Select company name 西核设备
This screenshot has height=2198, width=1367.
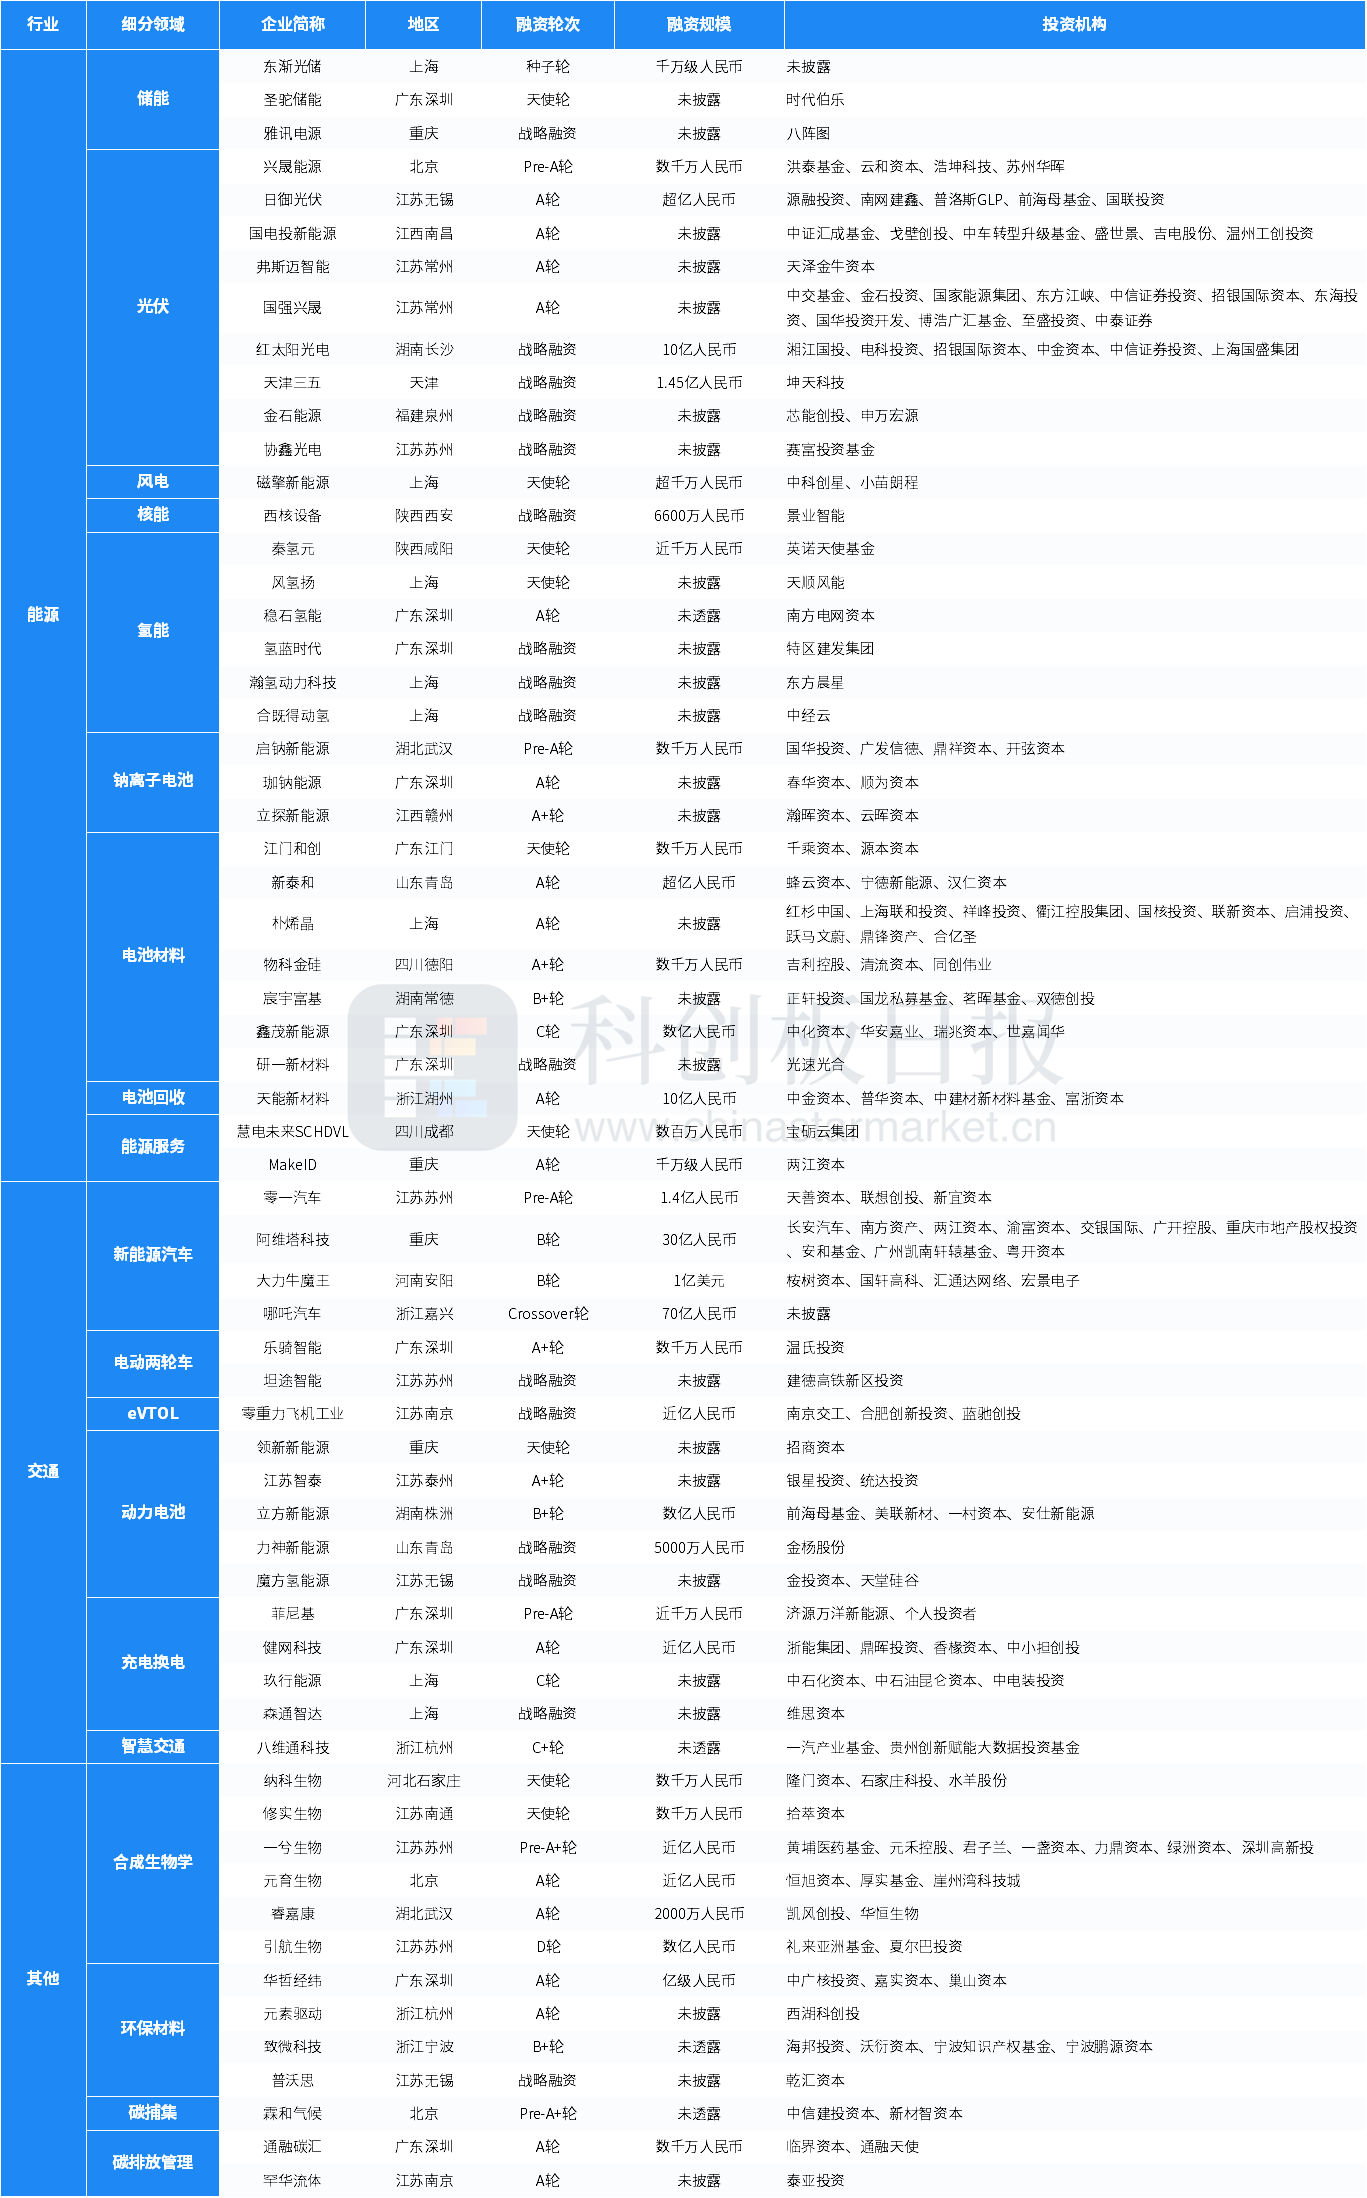pyautogui.click(x=293, y=516)
